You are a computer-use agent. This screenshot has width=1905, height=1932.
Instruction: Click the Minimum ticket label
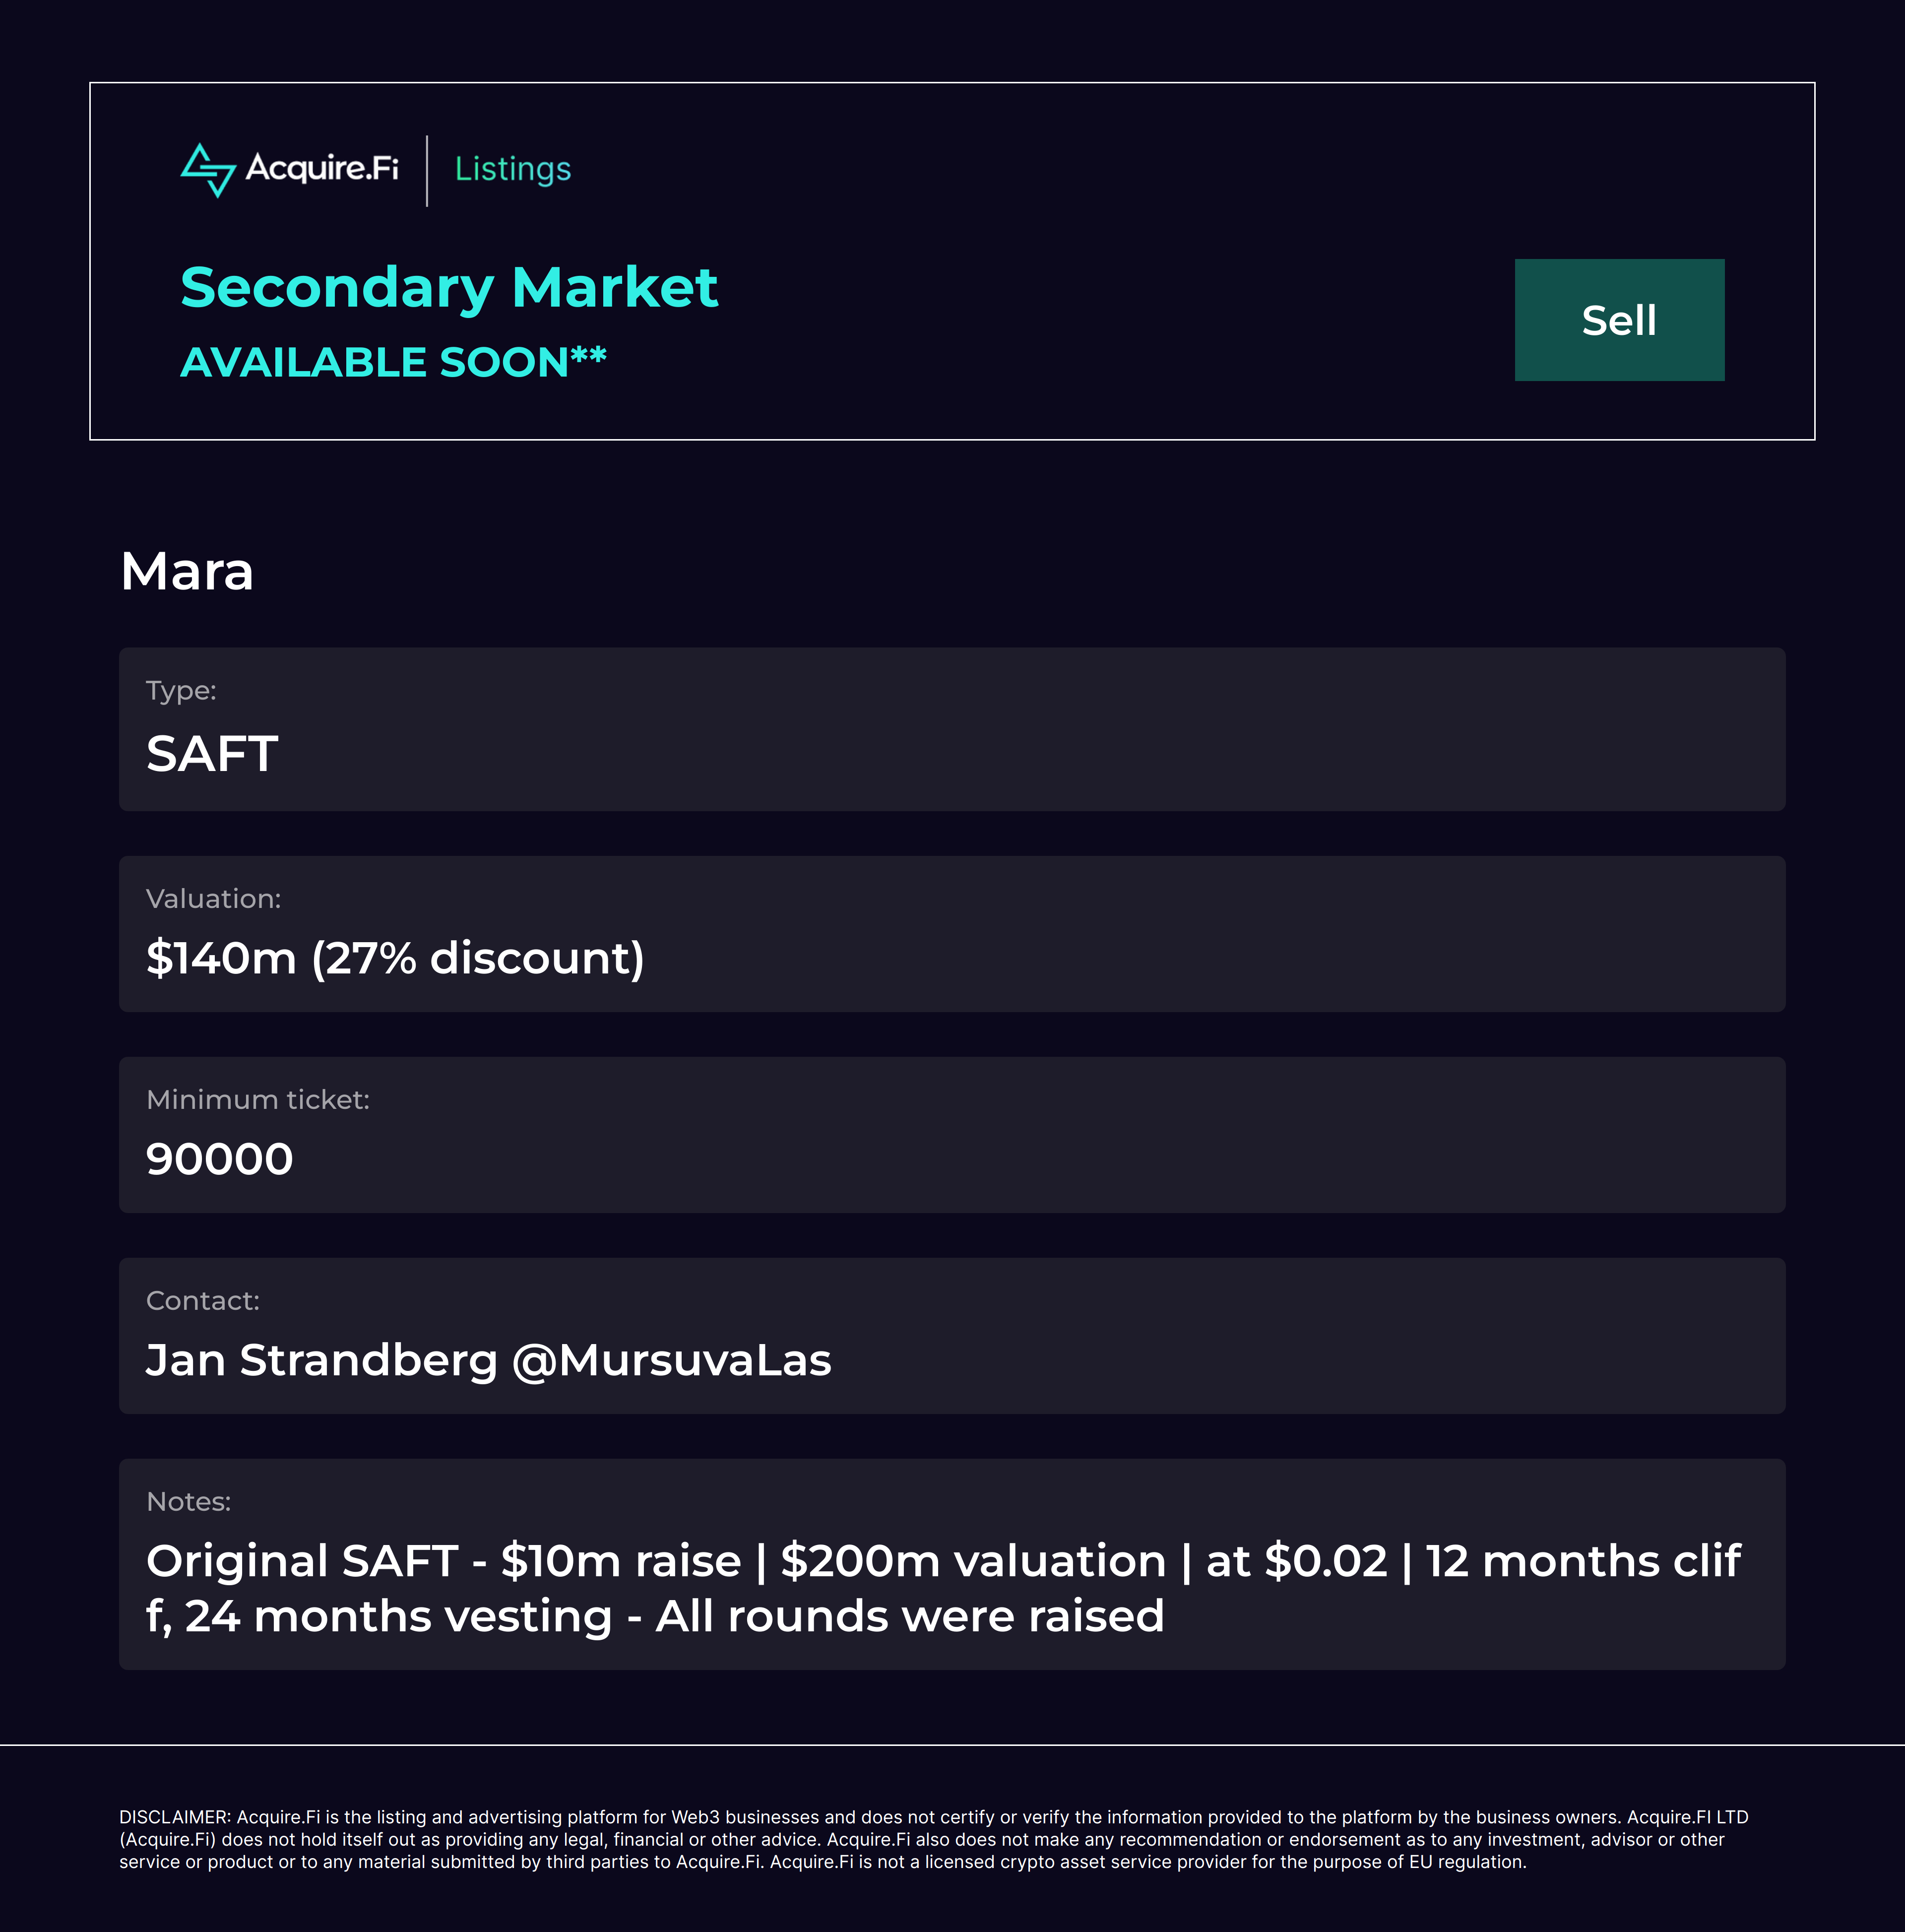click(x=258, y=1100)
